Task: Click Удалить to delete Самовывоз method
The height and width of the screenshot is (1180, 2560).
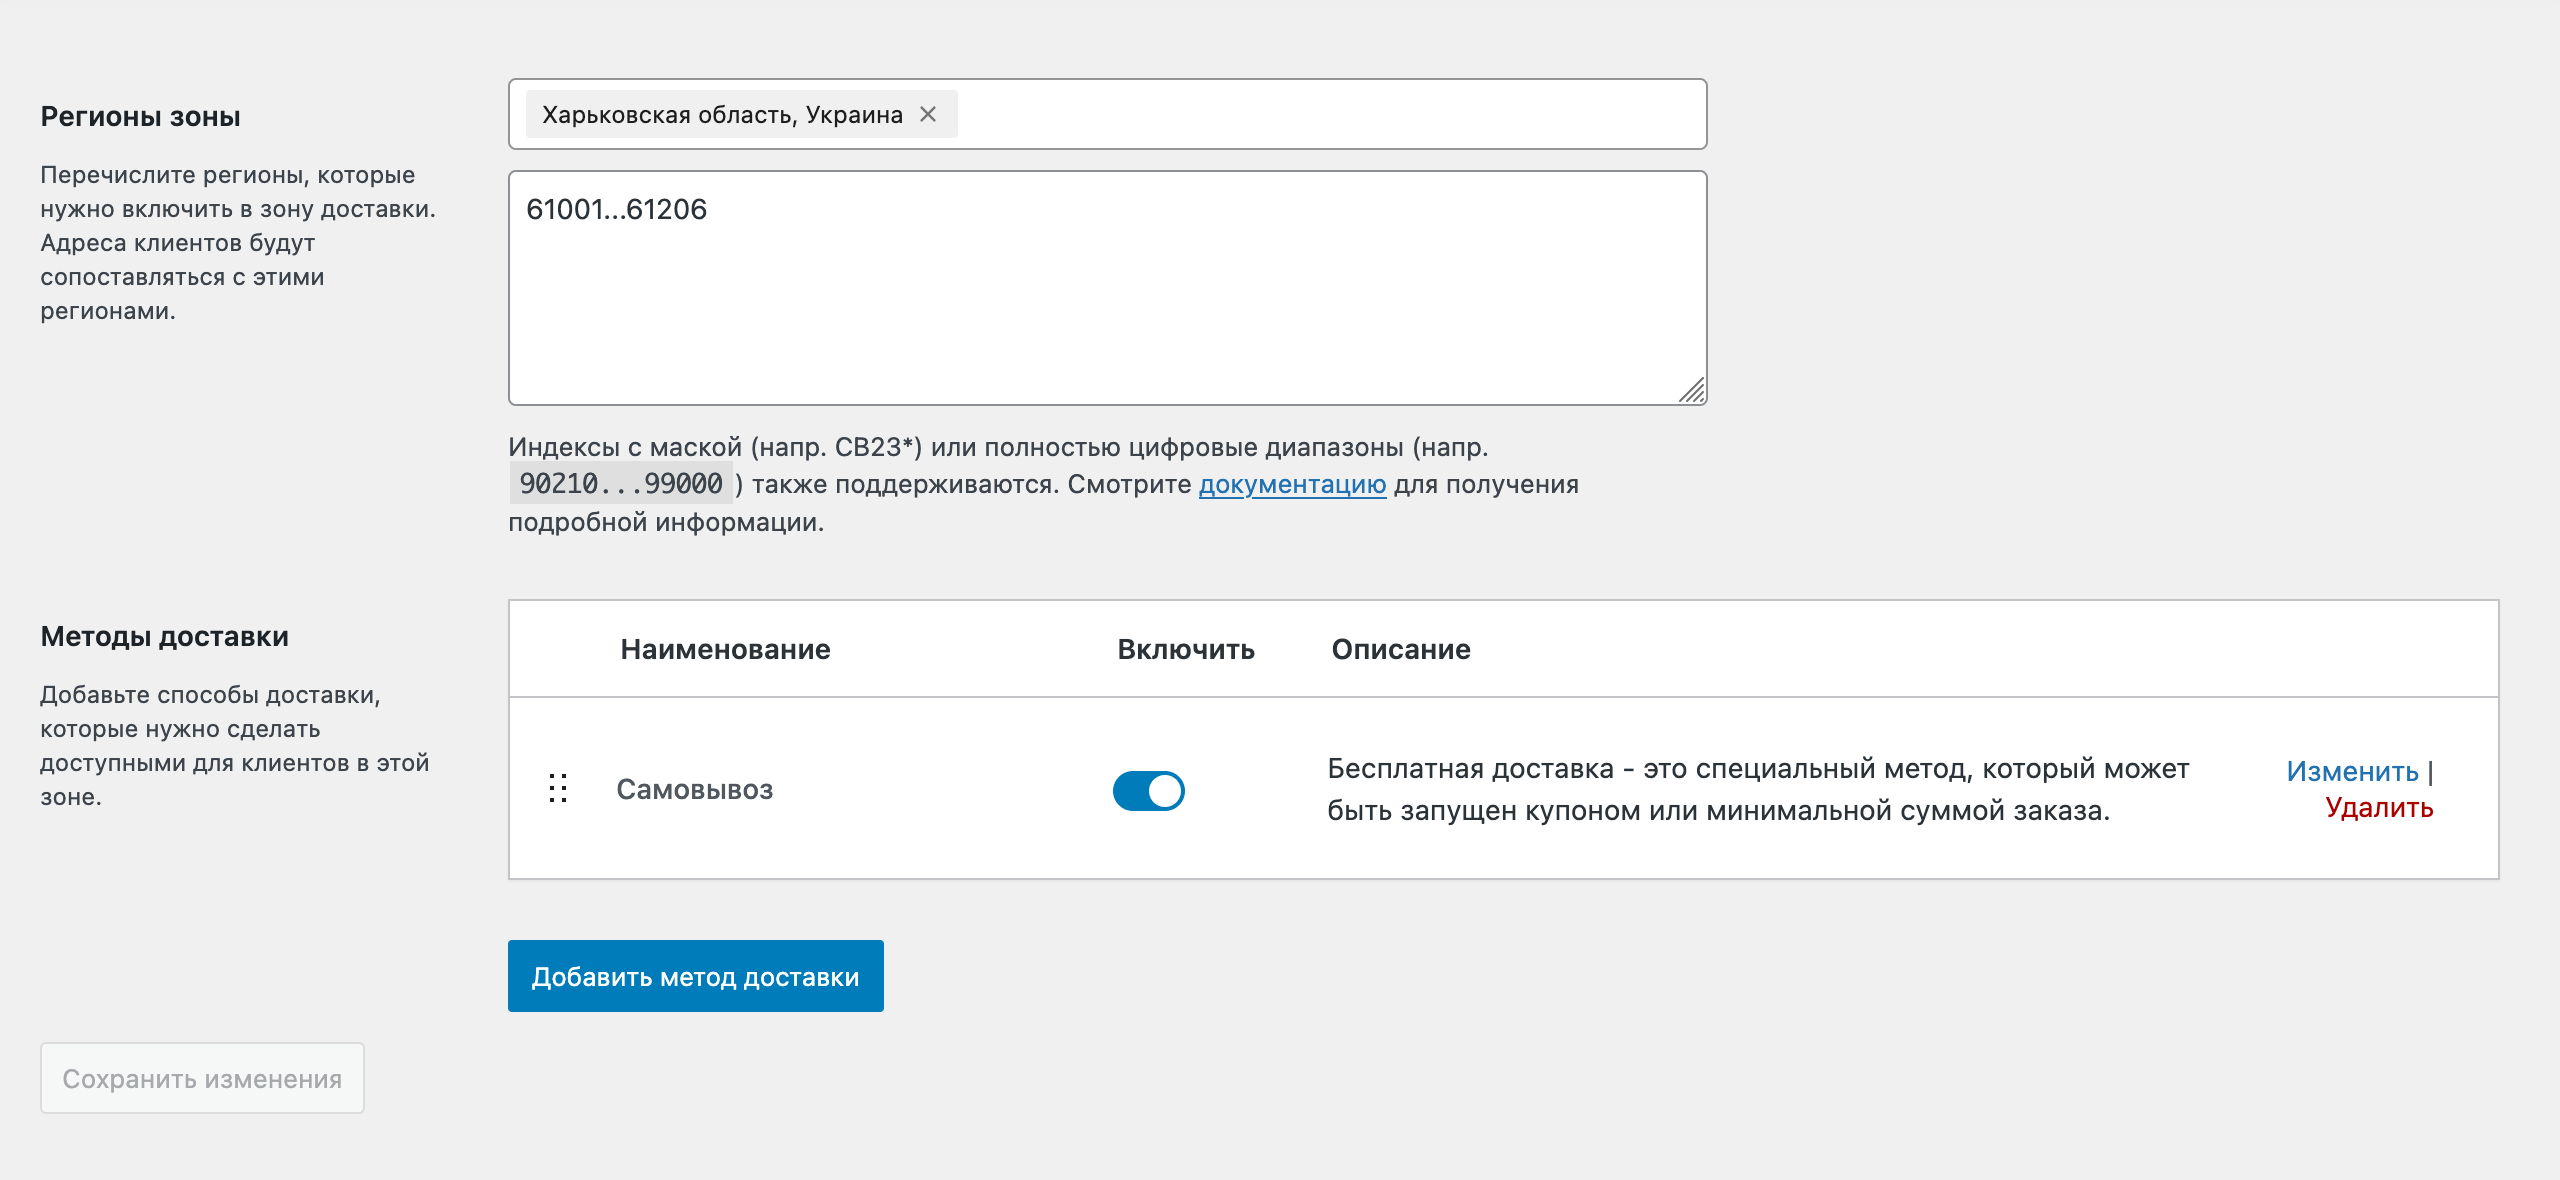Action: click(x=2378, y=808)
